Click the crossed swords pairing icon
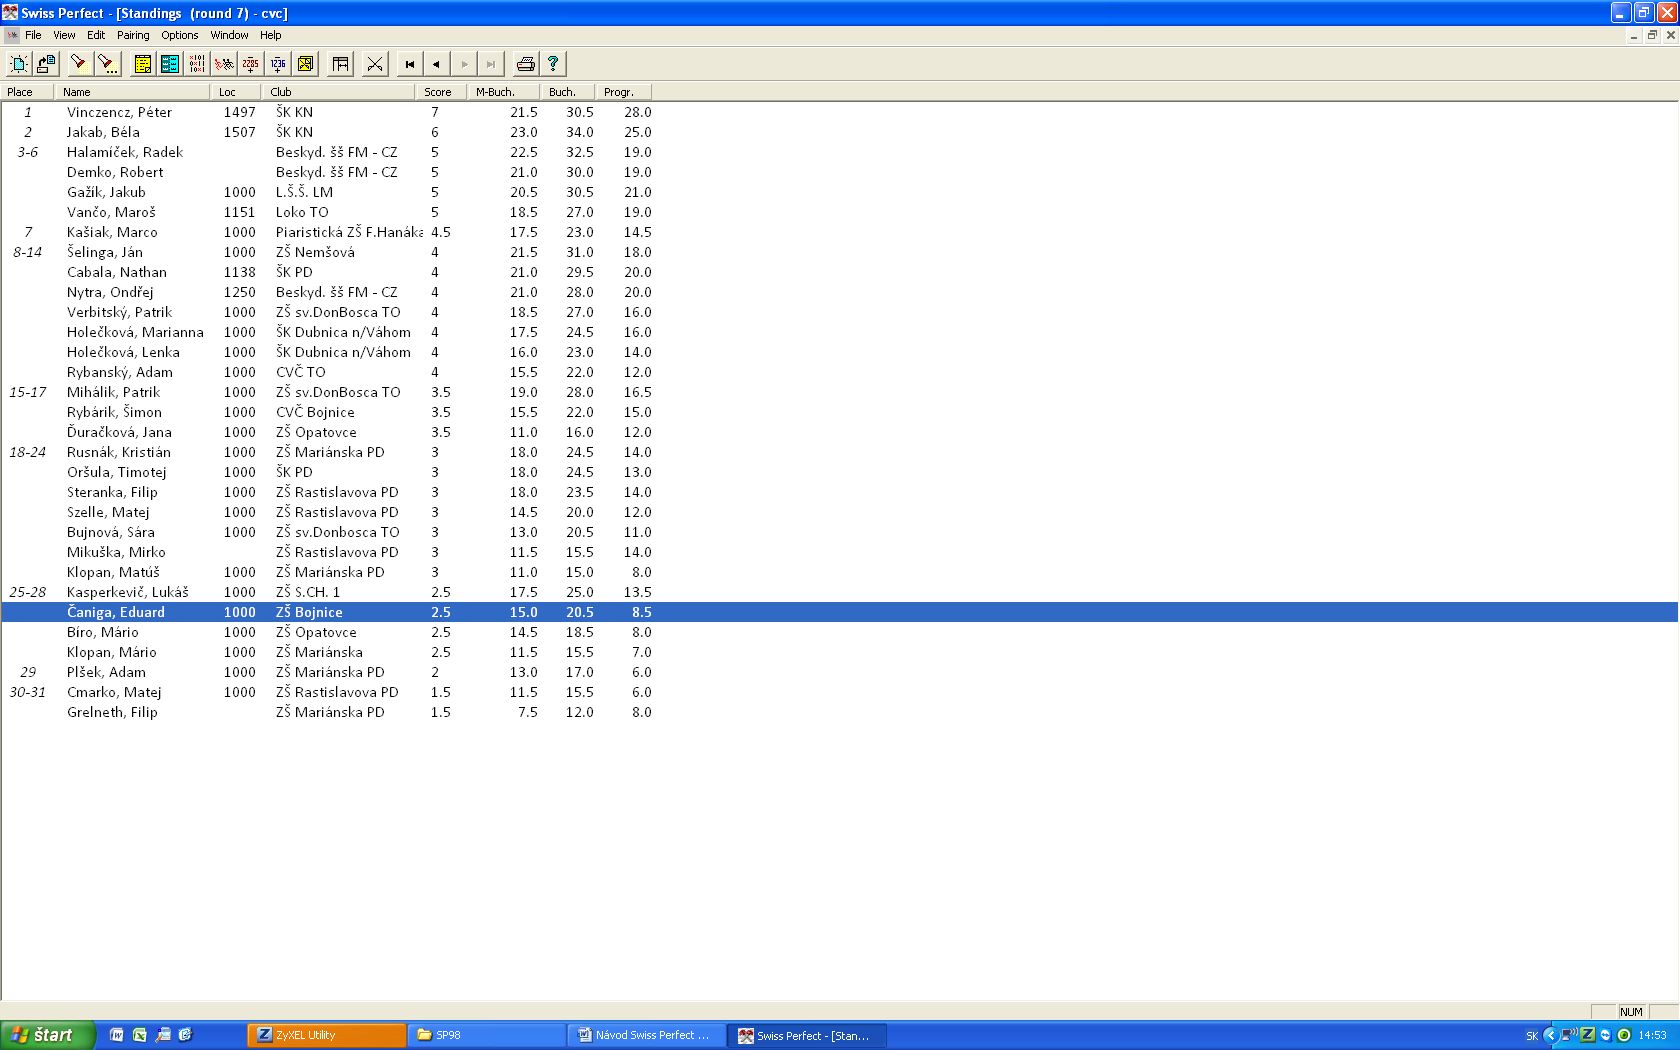1680x1050 pixels. click(375, 64)
